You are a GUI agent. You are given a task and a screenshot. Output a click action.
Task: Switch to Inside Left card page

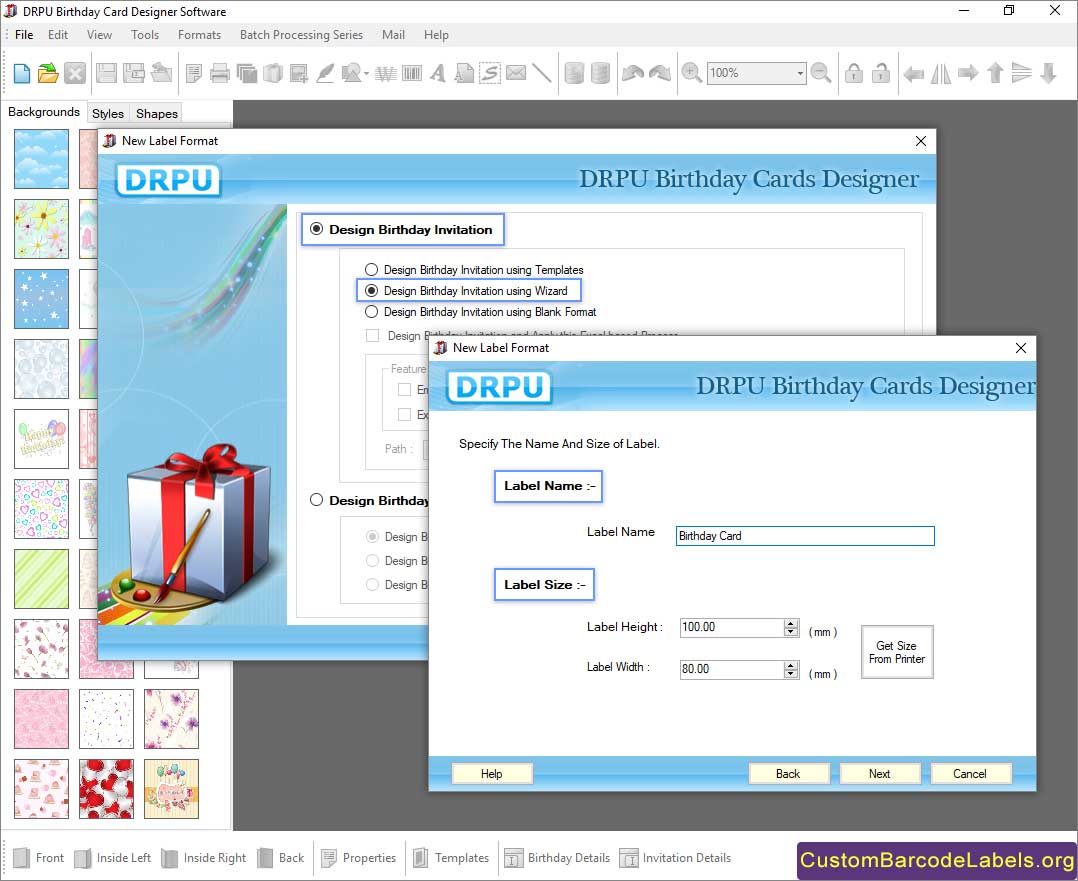(x=112, y=858)
